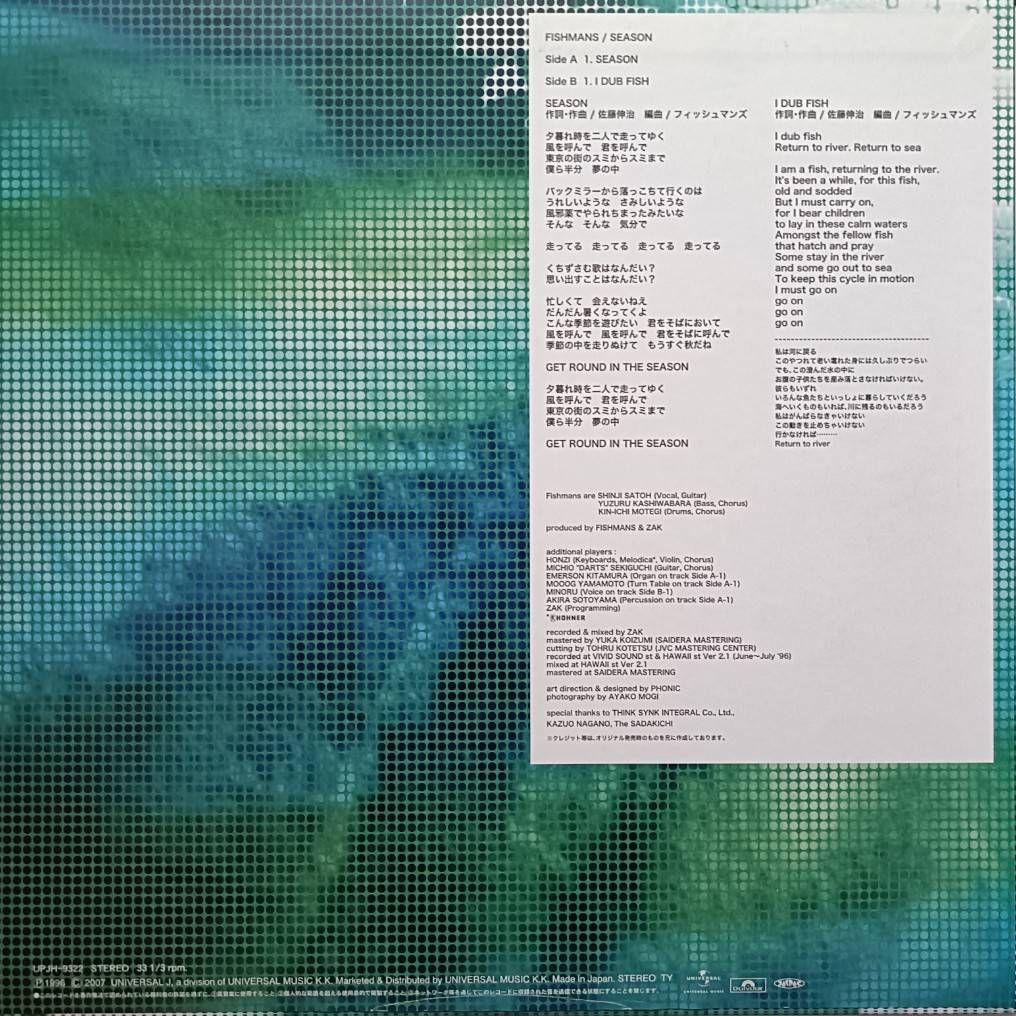Select the I DUB FISH lyrics title
The image size is (1016, 1016).
[801, 103]
